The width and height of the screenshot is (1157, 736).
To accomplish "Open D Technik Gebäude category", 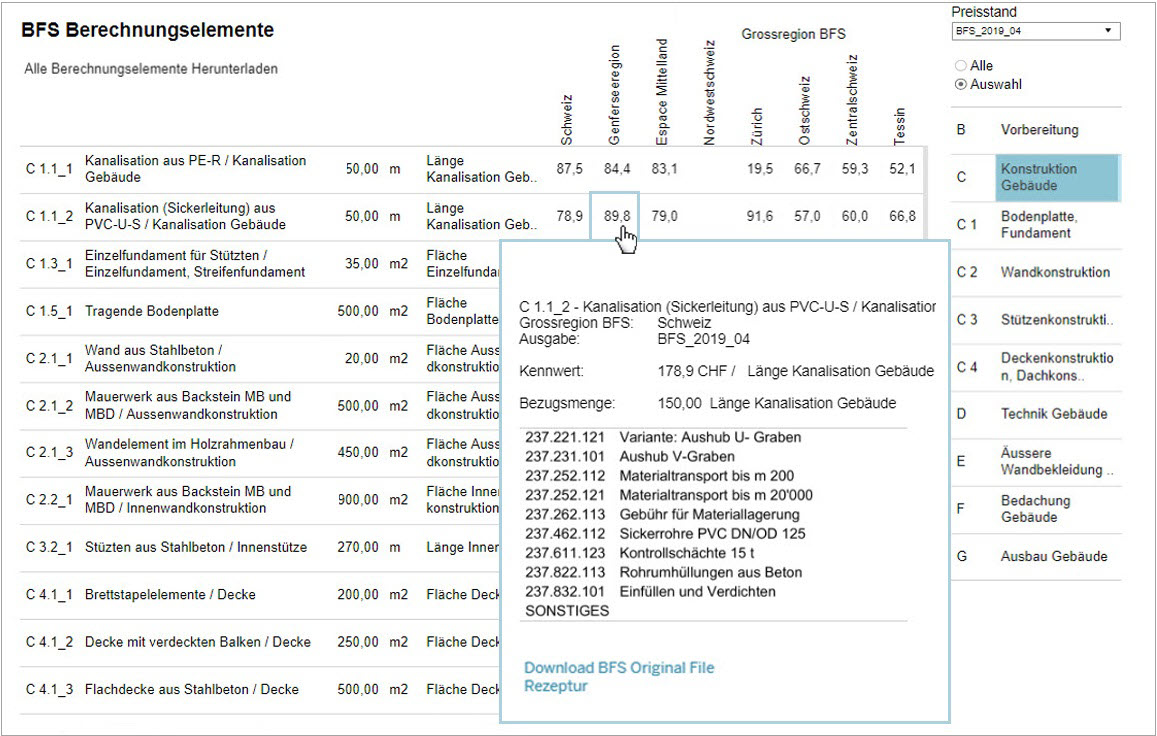I will click(x=1036, y=414).
